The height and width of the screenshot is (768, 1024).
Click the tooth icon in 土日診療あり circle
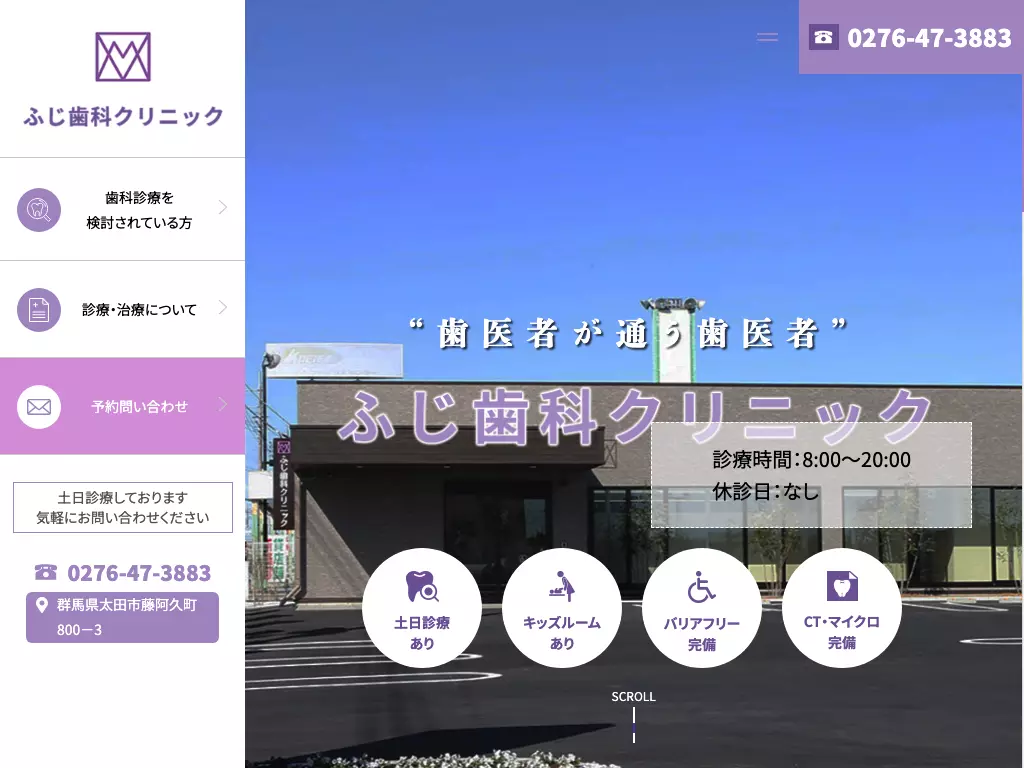pos(422,586)
